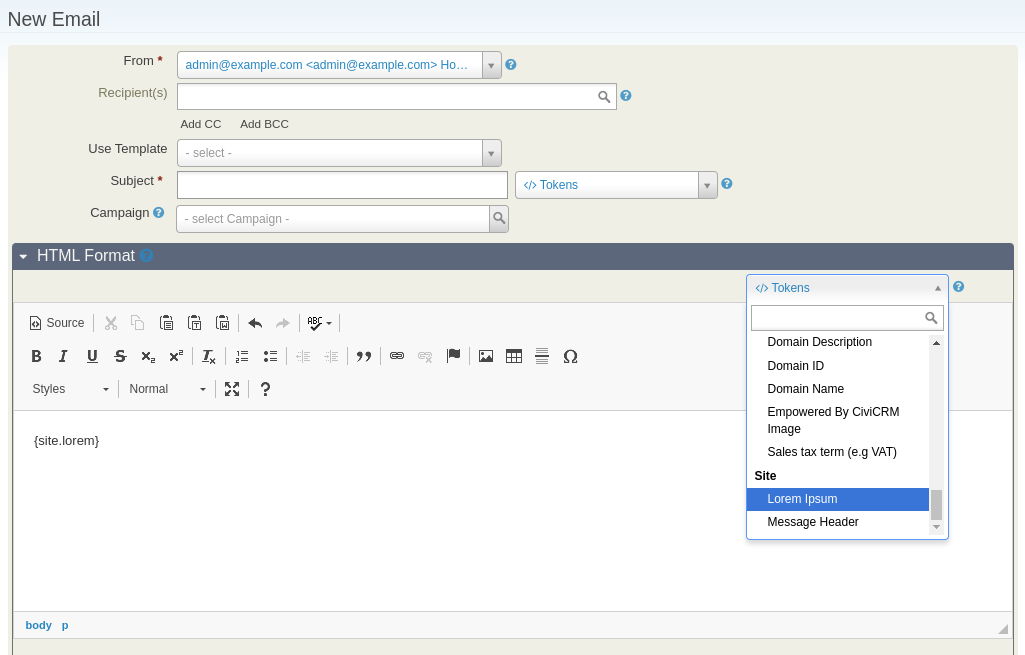Toggle strikethrough formatting

coord(120,356)
